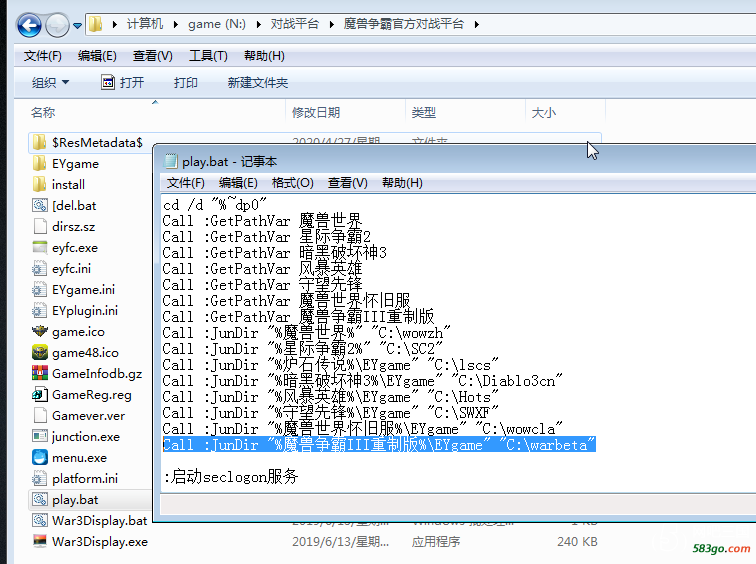Expand the arrow after game (N:) breadcrumb

258,24
